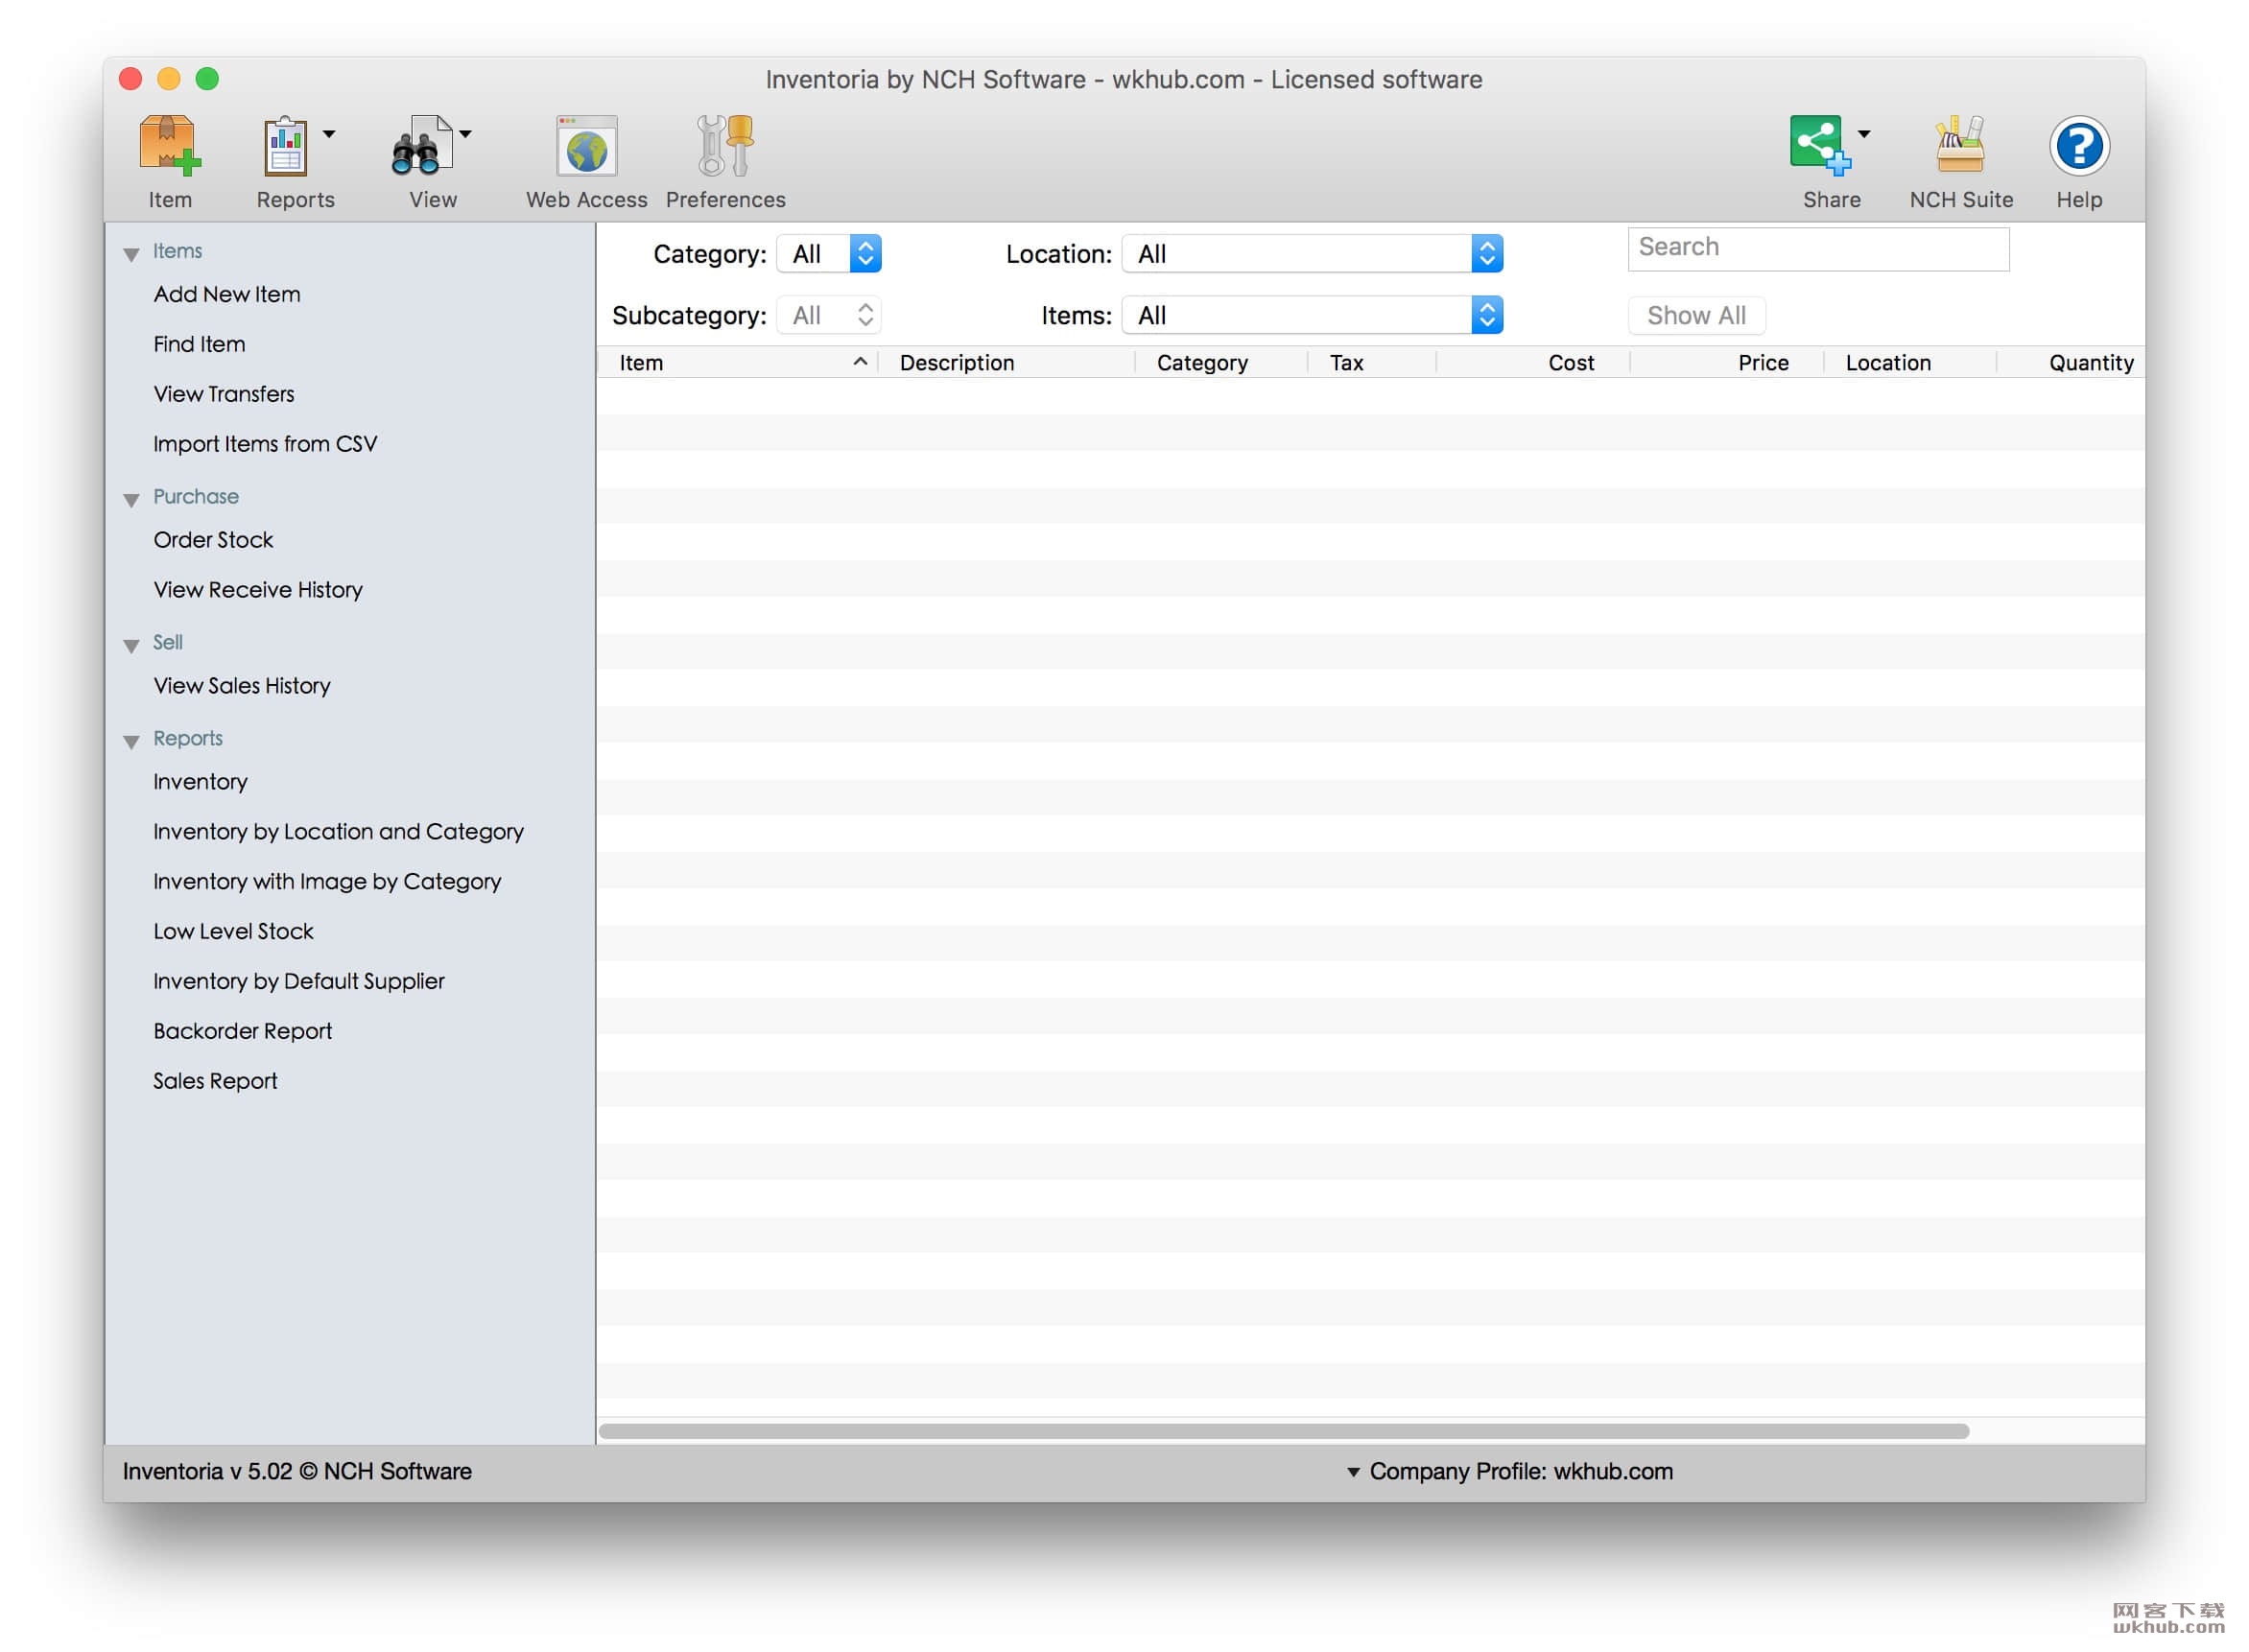Open Inventory by Default Supplier report
Viewport: 2249px width, 1652px height.
[299, 982]
